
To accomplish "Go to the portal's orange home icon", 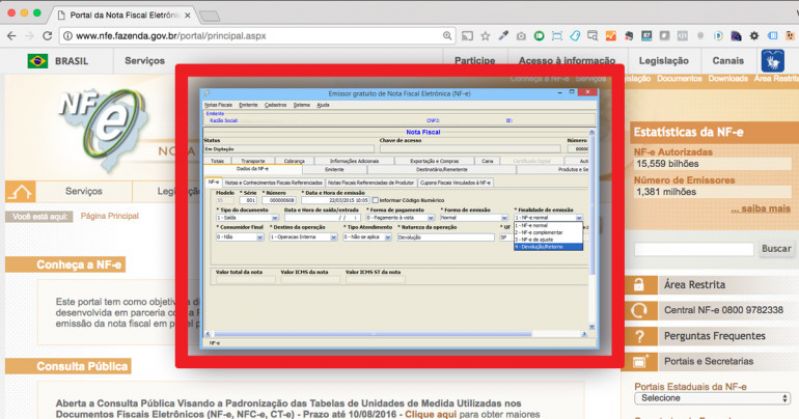I will coord(20,192).
